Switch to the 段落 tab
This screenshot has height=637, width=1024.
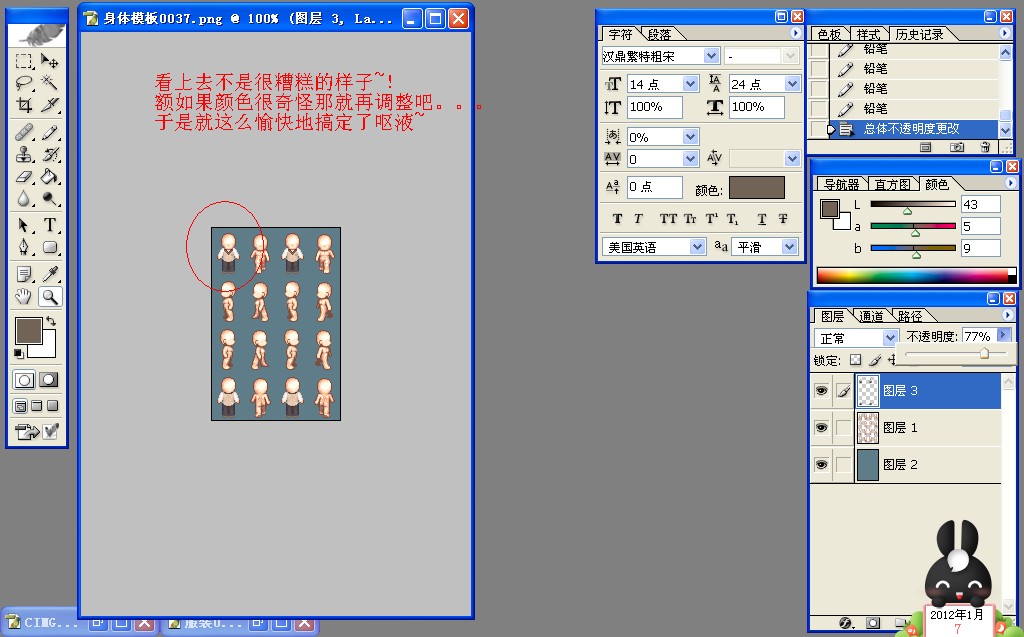coord(659,34)
